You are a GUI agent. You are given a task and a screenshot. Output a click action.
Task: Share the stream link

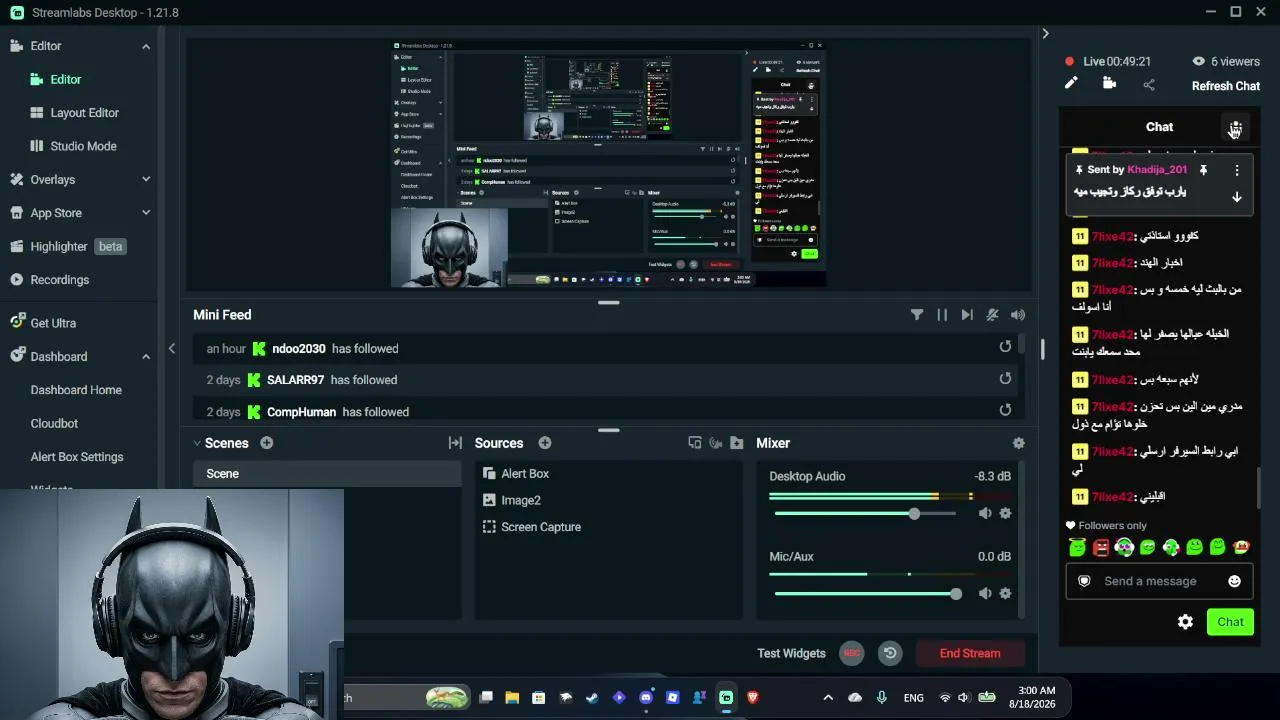(1148, 85)
